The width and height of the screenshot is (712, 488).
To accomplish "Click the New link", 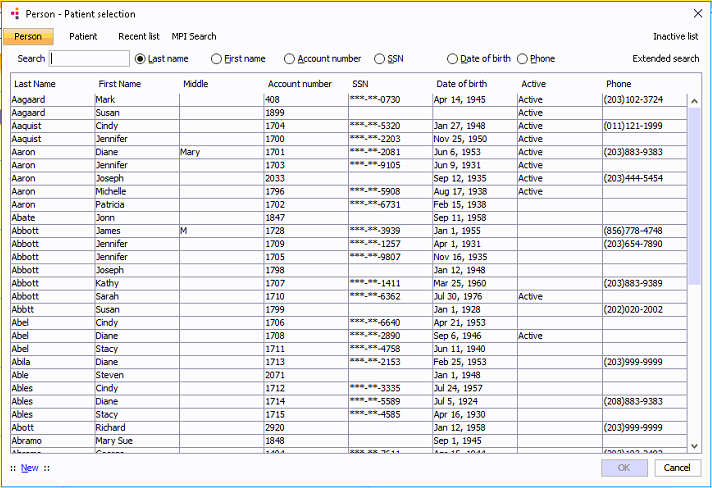I will pyautogui.click(x=30, y=468).
